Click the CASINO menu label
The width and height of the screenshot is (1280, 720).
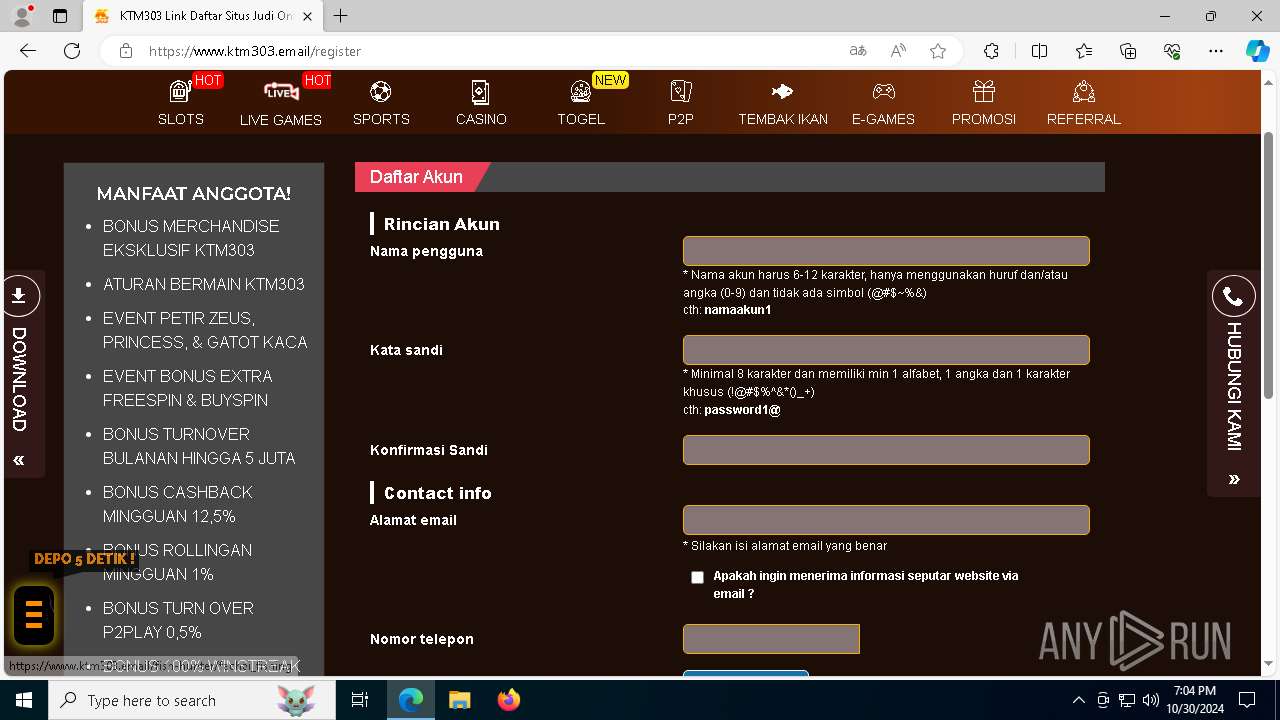481,119
